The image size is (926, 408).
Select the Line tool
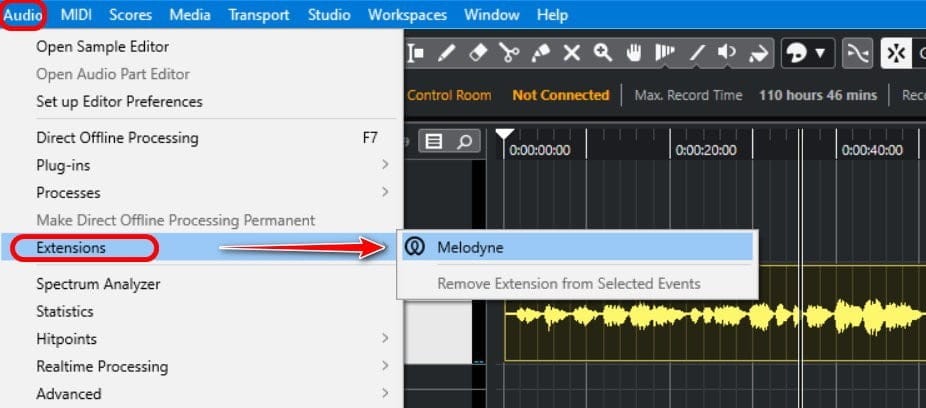697,54
